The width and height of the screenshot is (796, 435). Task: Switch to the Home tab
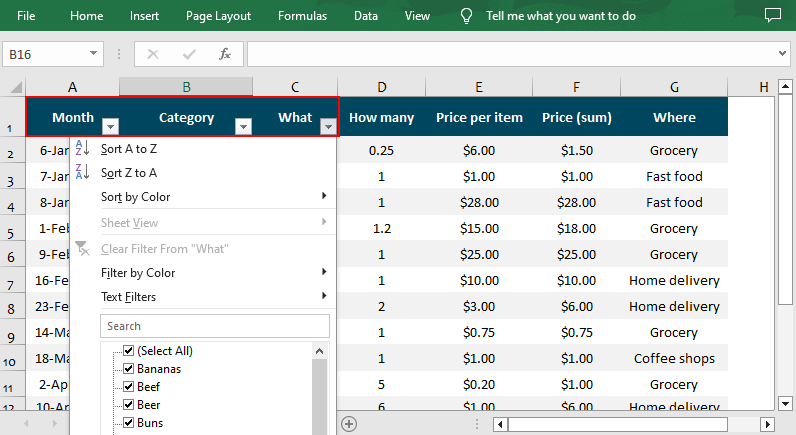[86, 16]
